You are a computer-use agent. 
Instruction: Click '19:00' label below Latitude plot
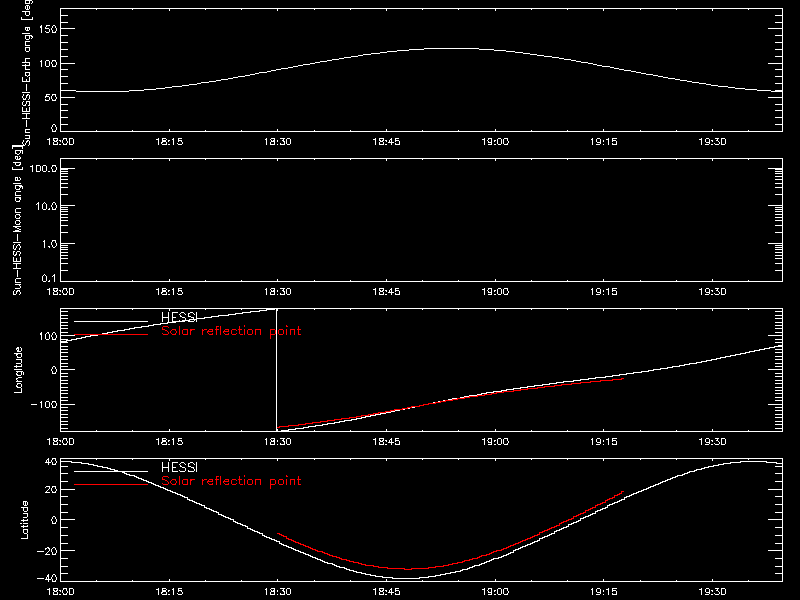point(495,591)
